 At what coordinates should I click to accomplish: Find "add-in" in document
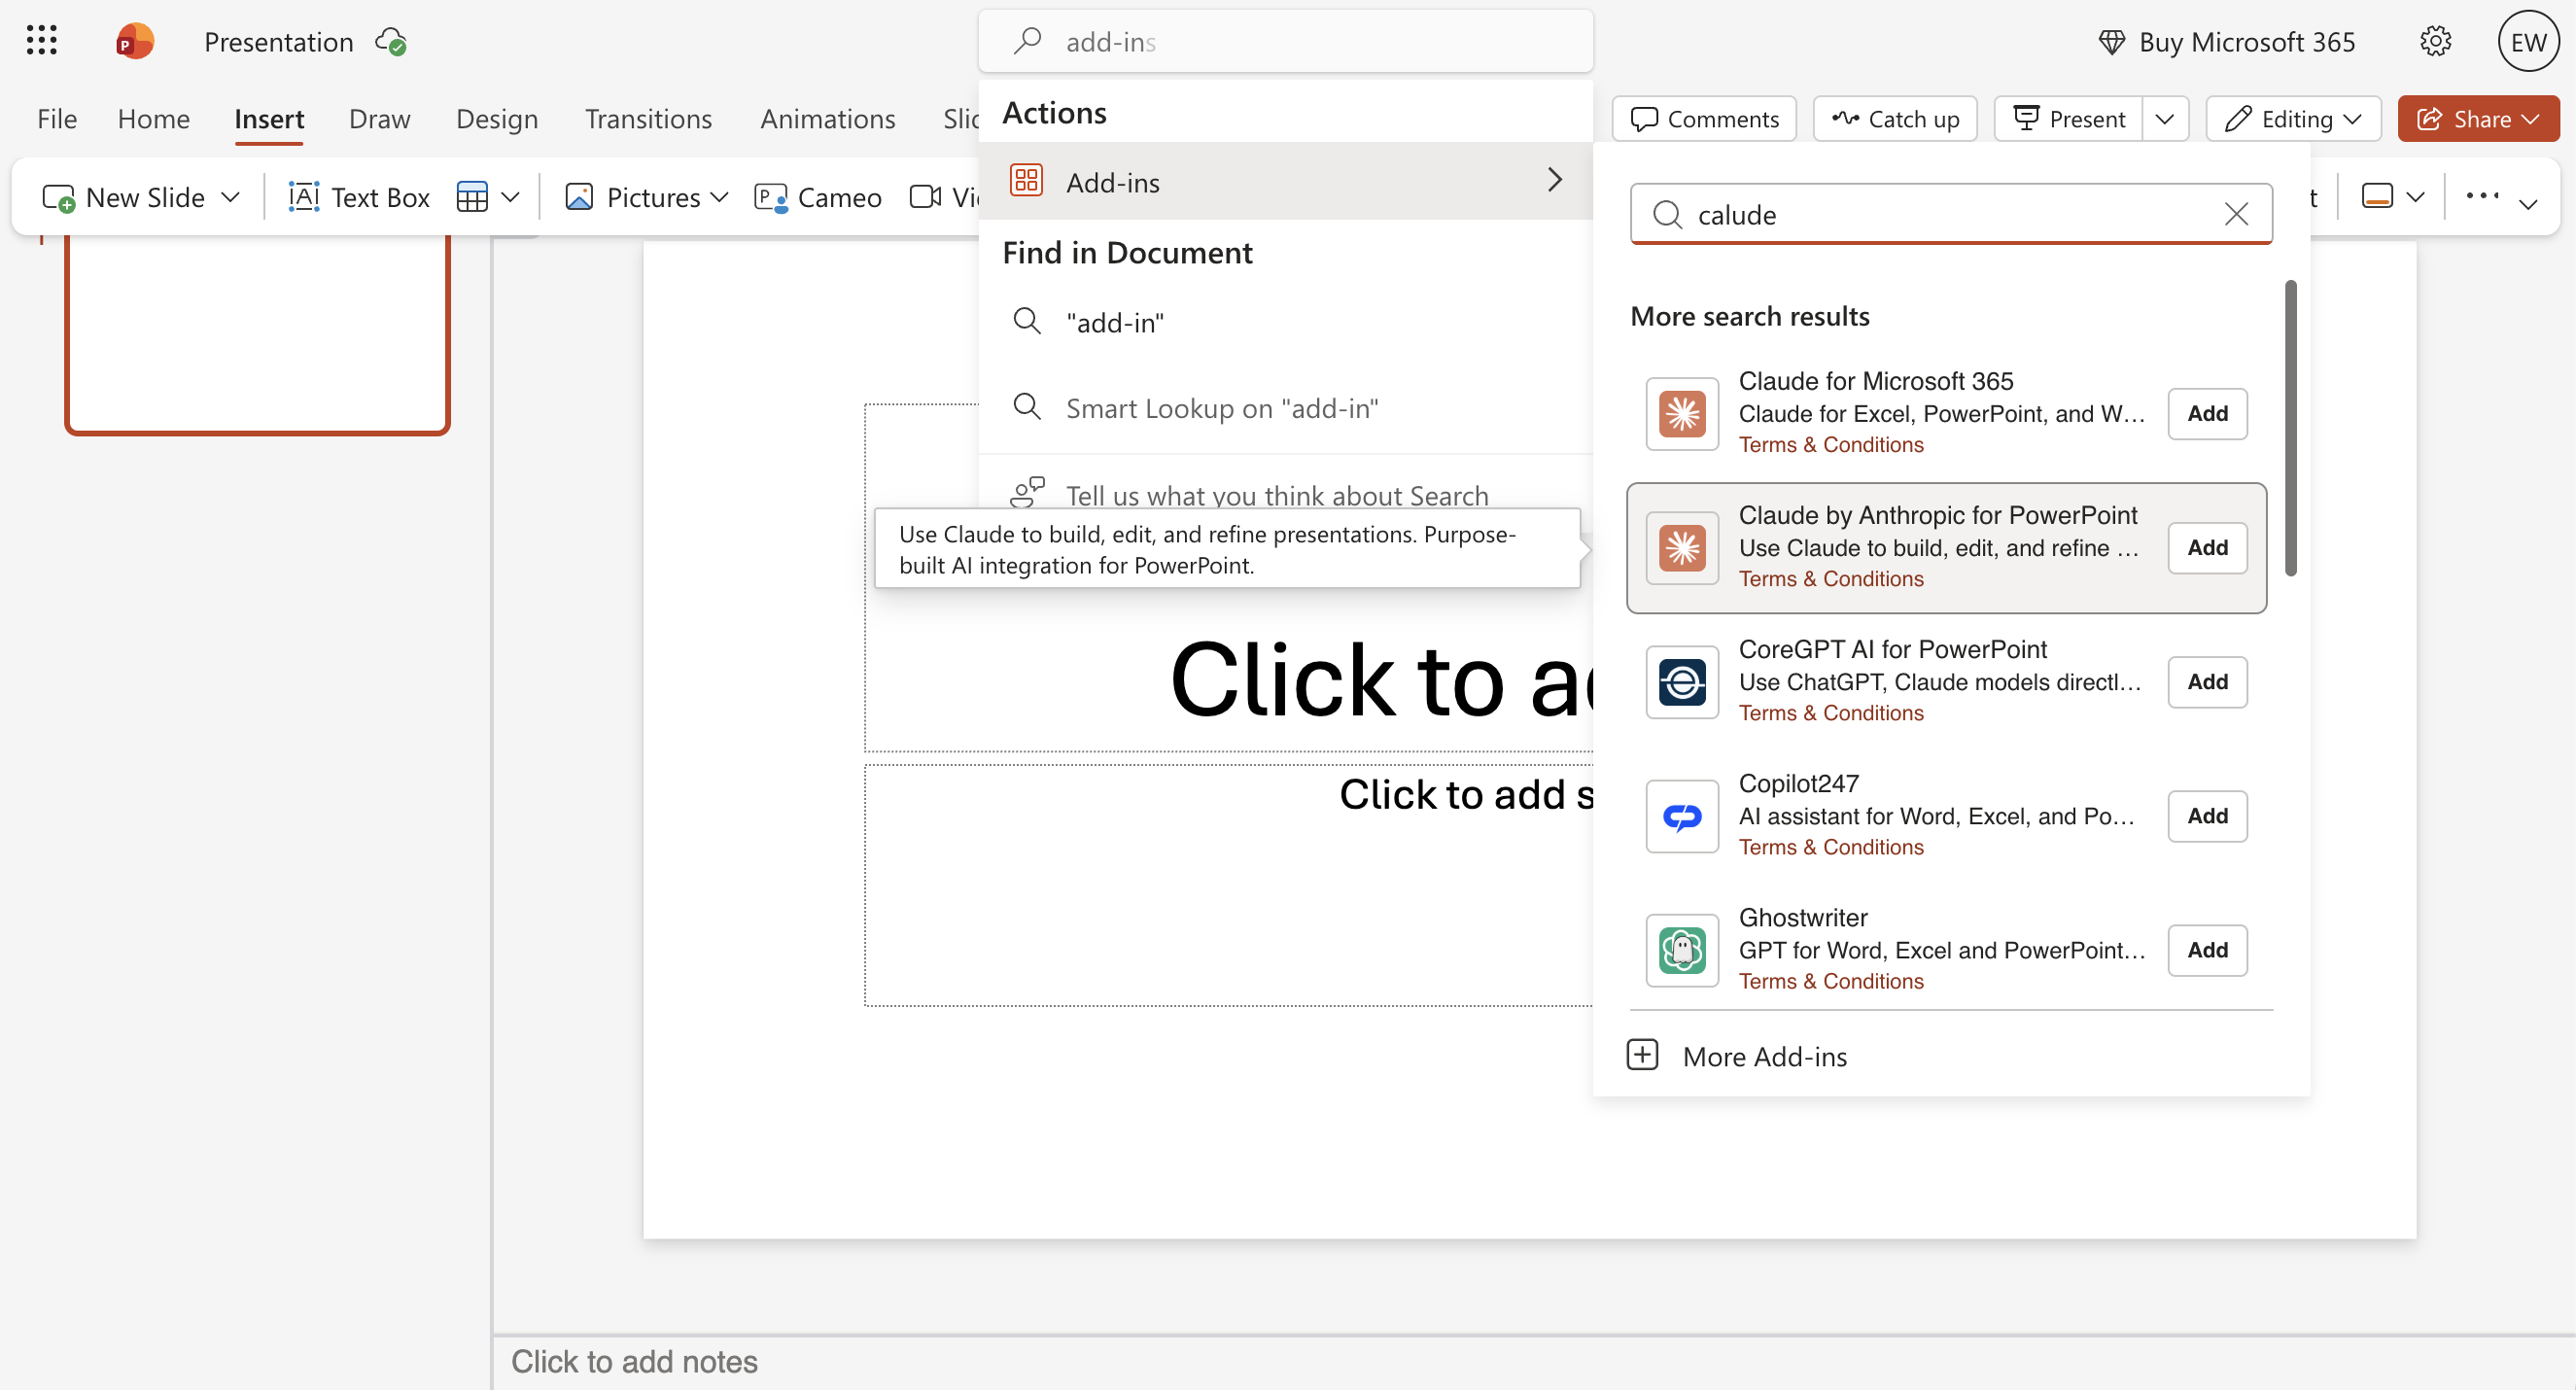(1285, 322)
